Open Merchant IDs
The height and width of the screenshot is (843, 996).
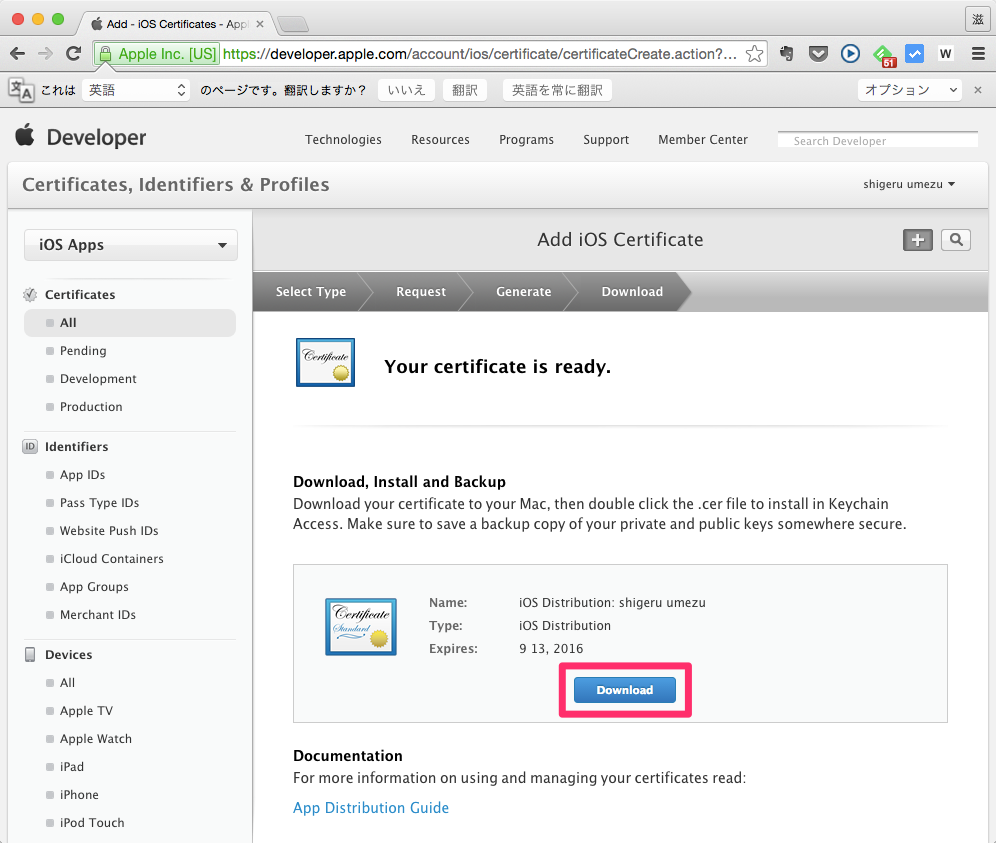(x=98, y=614)
